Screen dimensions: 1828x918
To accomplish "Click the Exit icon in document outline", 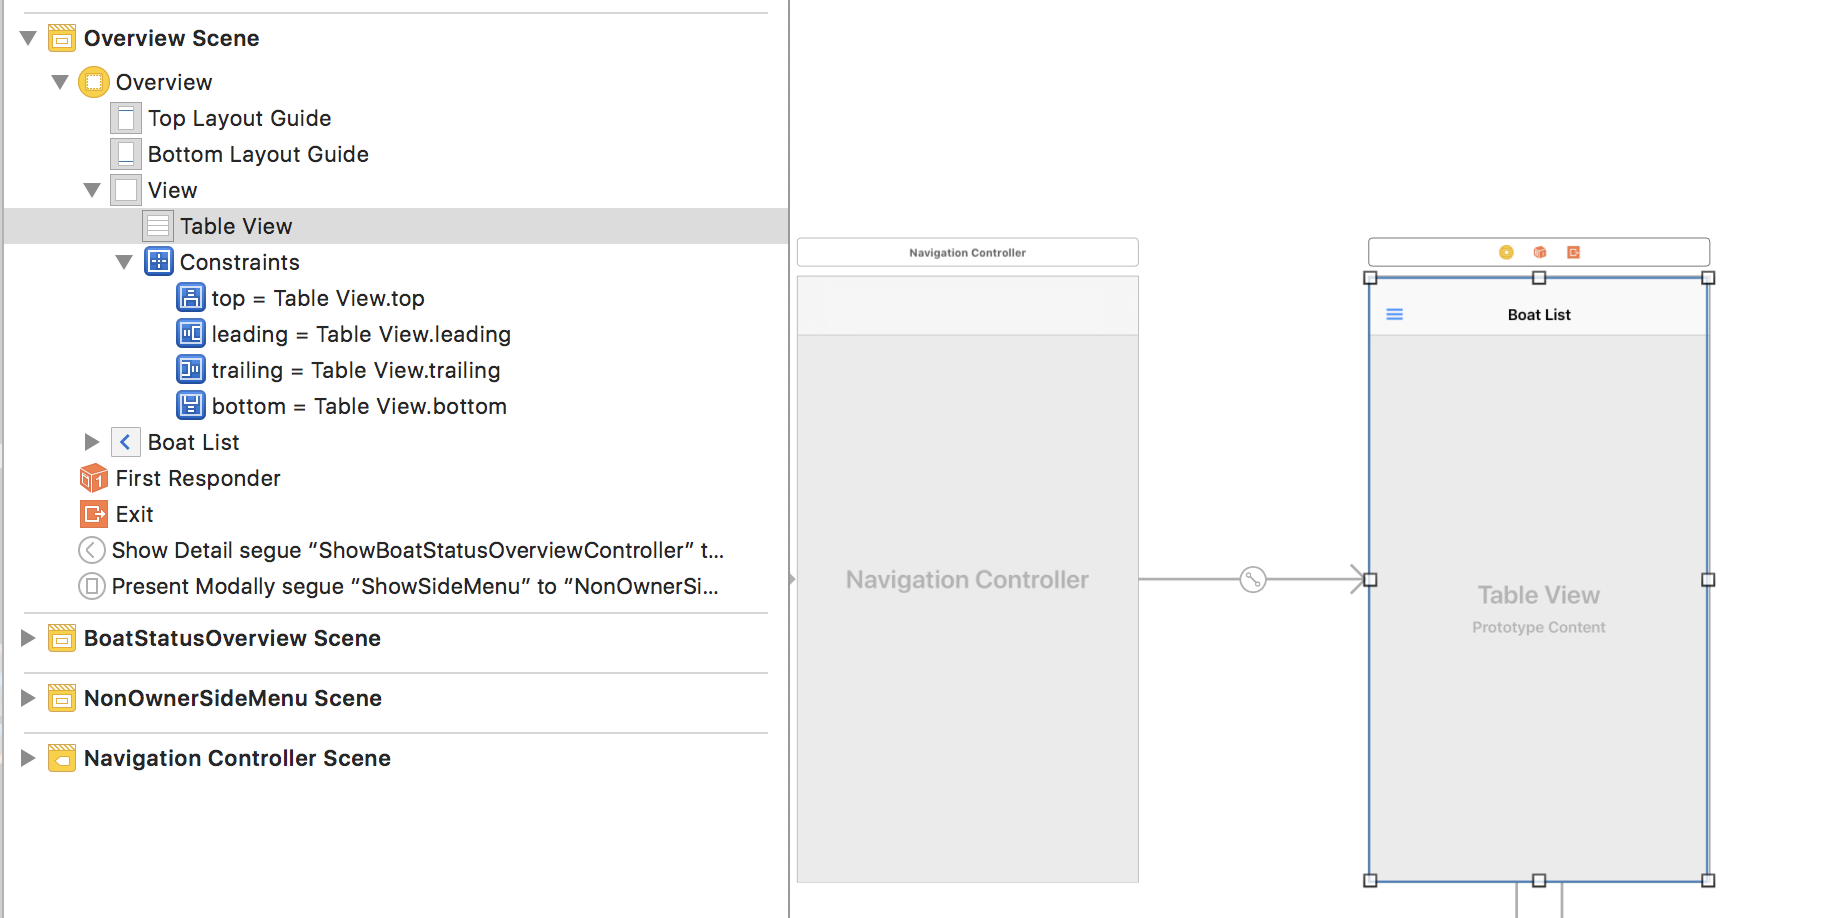I will 93,514.
